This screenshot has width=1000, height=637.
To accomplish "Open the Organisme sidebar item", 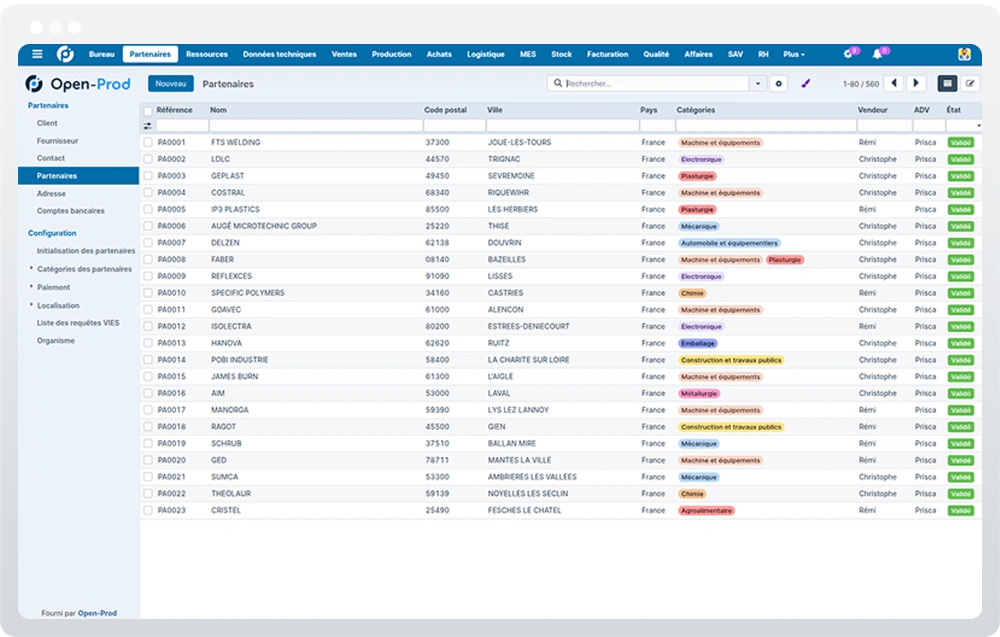I will coord(55,340).
